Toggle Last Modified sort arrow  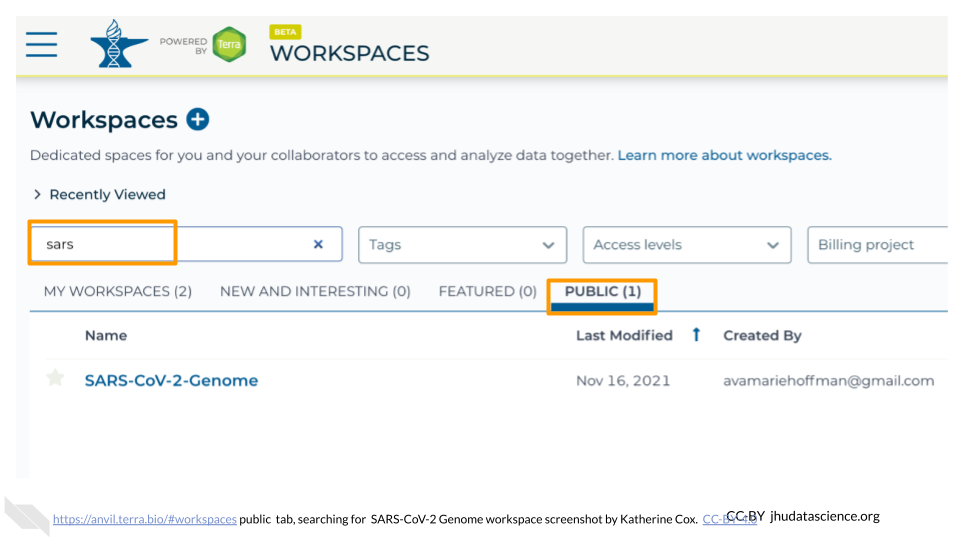click(696, 334)
